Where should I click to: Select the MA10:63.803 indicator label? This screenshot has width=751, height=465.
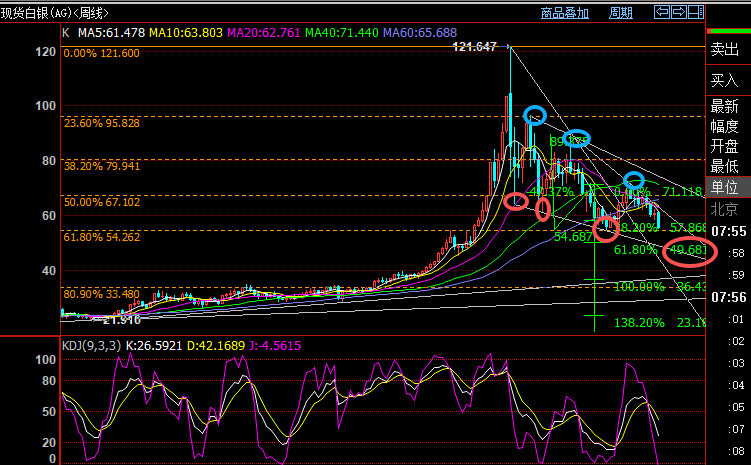coord(186,33)
